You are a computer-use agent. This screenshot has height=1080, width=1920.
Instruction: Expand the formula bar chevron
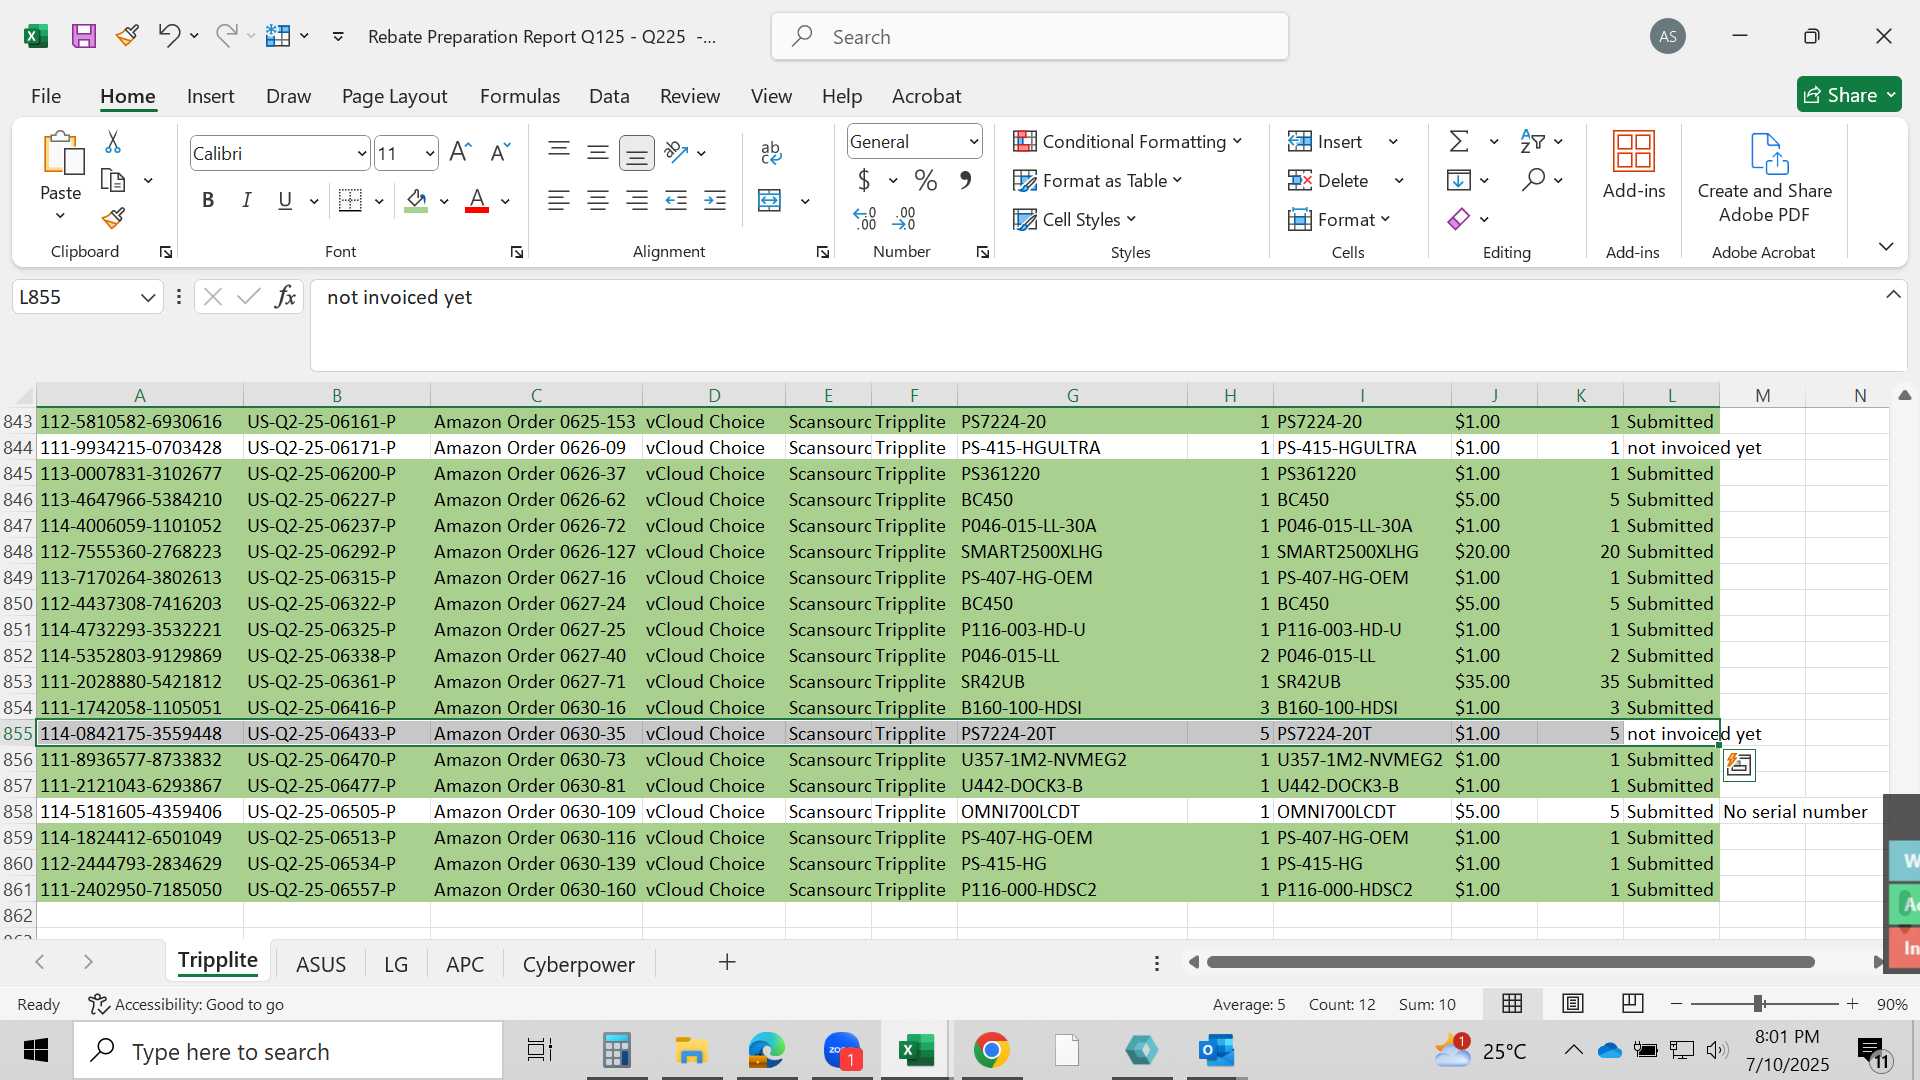pyautogui.click(x=1893, y=294)
